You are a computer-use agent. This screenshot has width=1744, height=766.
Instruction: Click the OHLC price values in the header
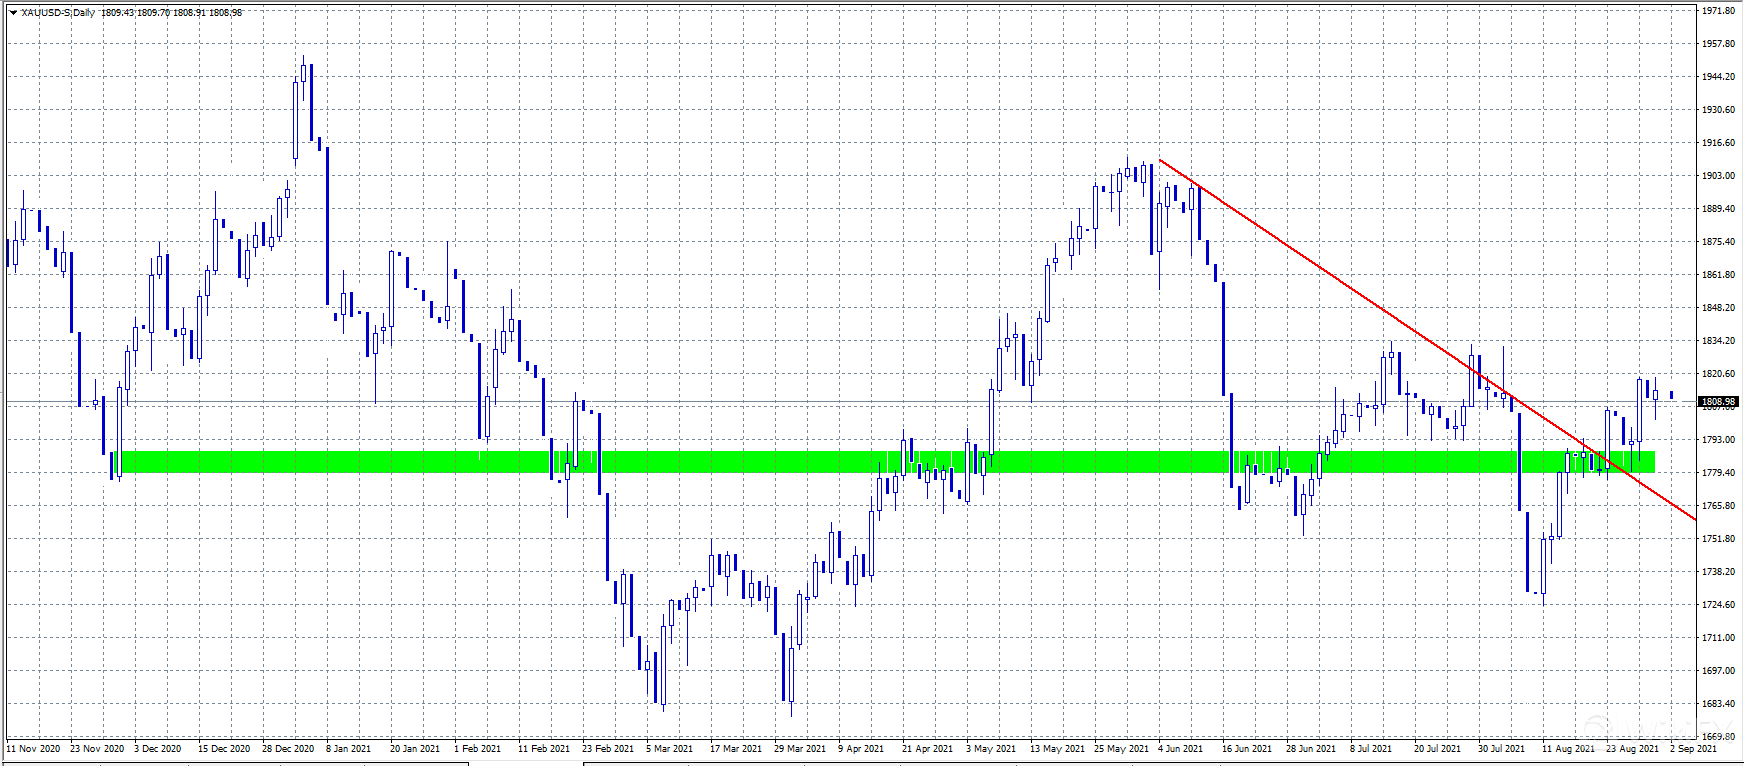point(171,13)
